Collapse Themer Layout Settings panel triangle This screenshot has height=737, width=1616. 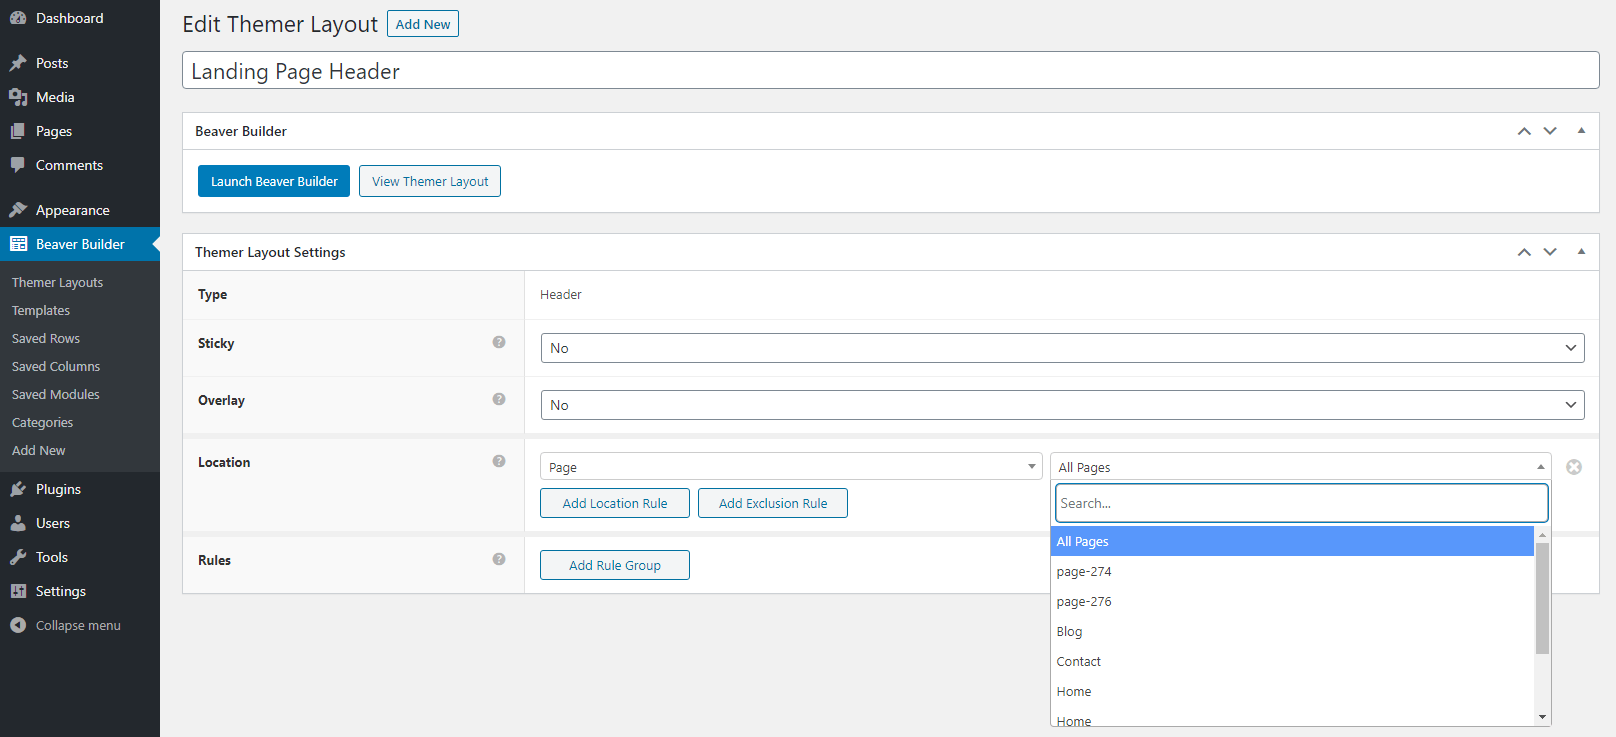tap(1581, 252)
